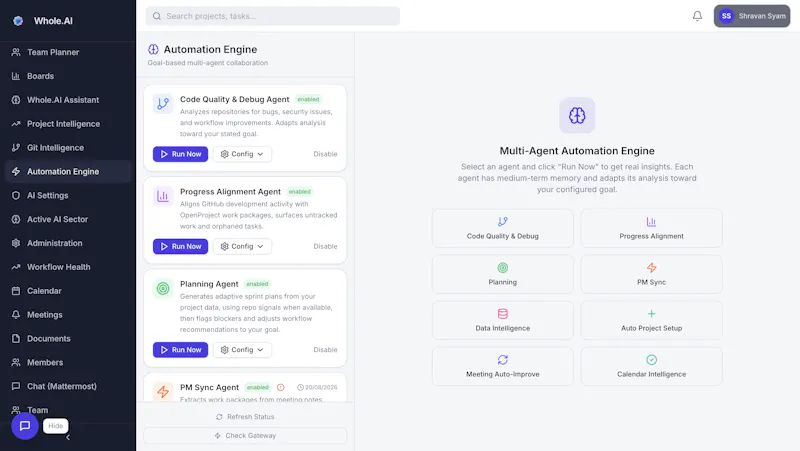Open the chat bubble floating button
Viewport: 800px width, 451px height.
tap(24, 425)
